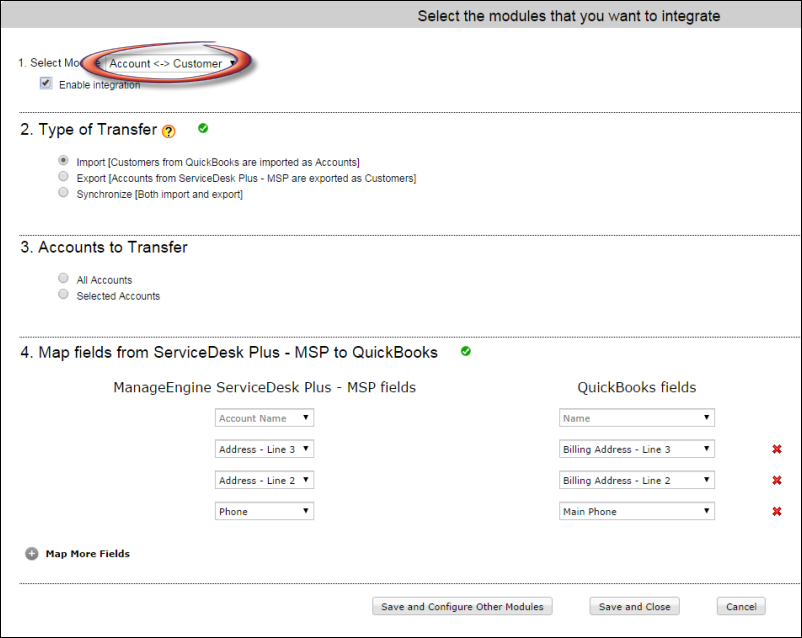Click the Enable integration label

click(99, 85)
